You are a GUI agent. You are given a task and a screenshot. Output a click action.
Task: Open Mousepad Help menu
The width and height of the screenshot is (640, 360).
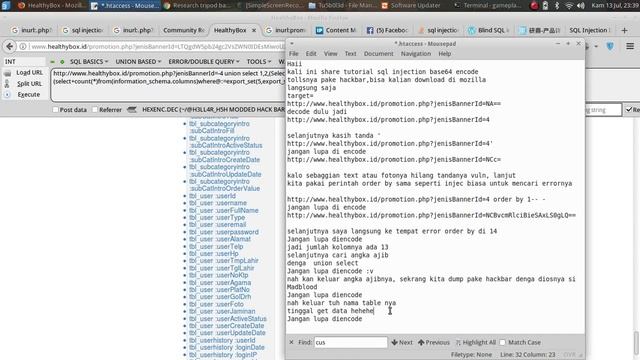[x=444, y=54]
